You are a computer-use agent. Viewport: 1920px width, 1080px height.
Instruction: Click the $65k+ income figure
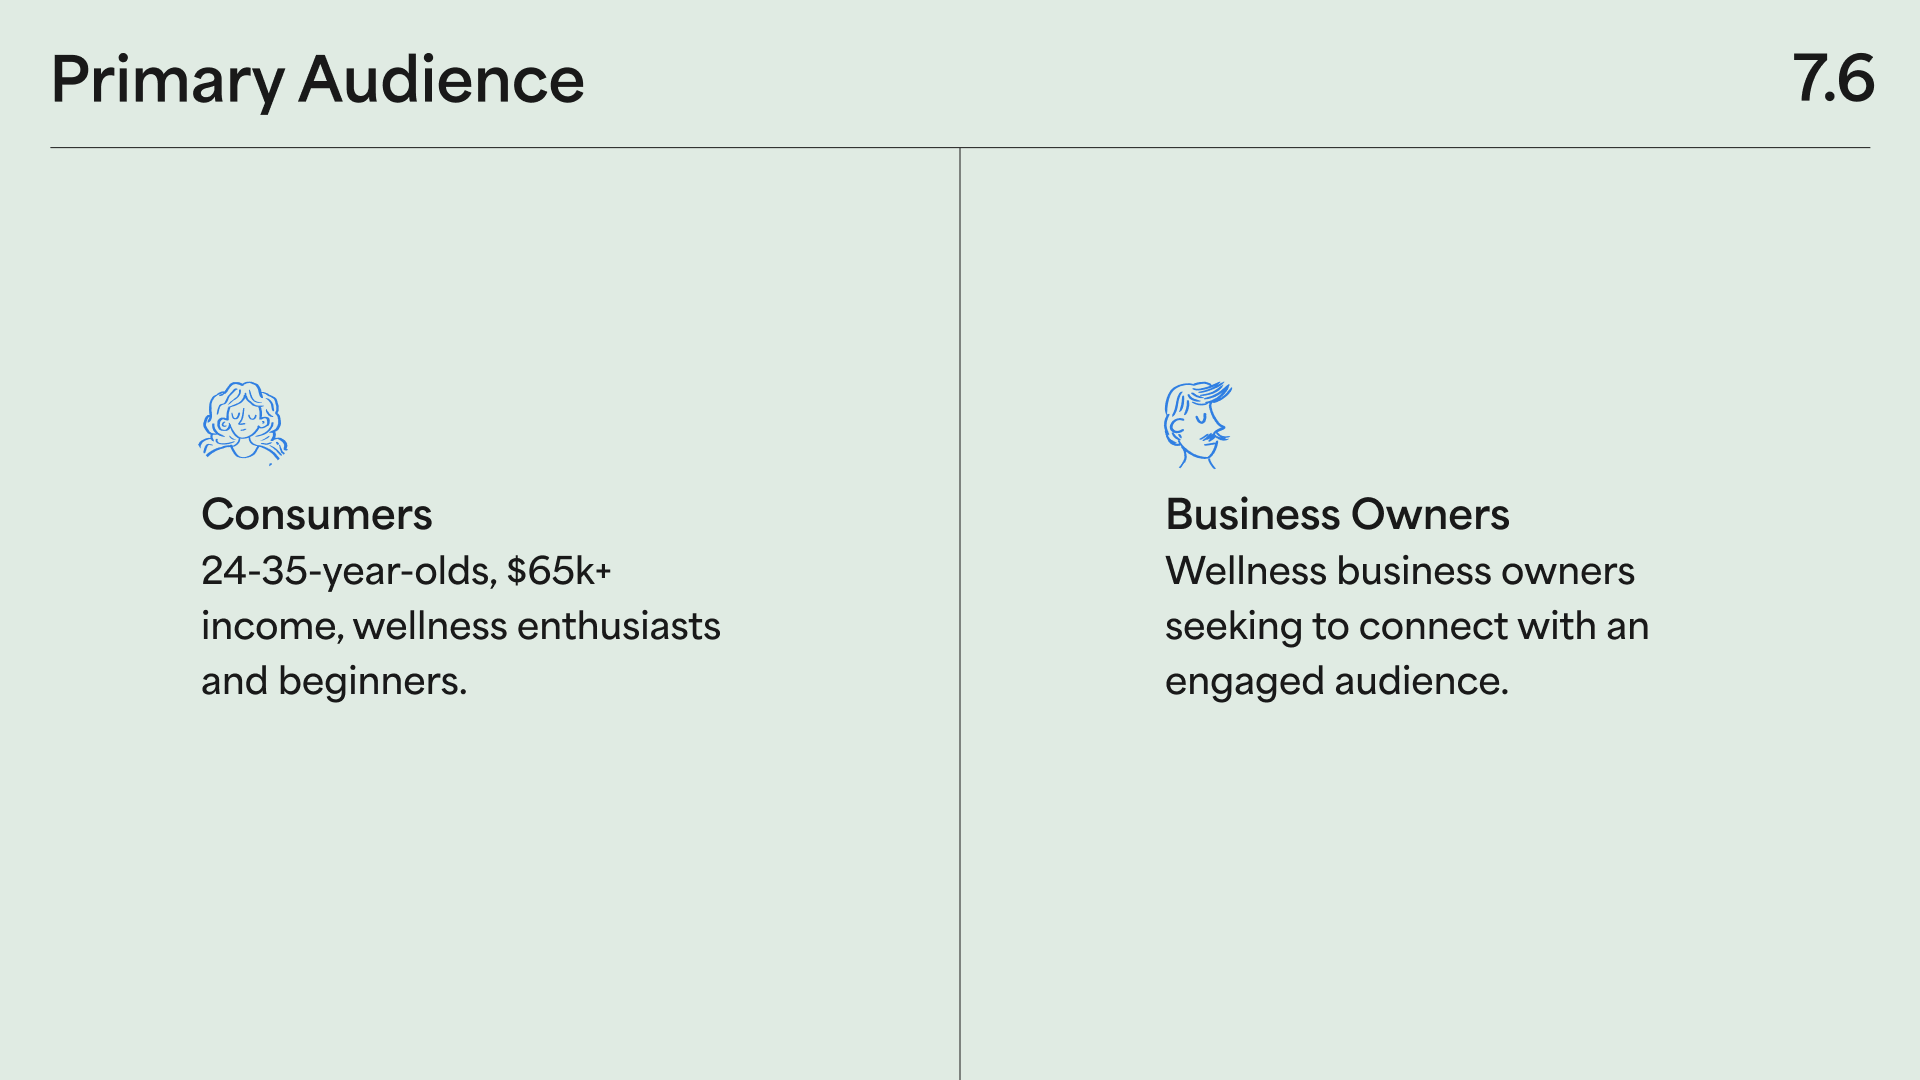coord(559,571)
